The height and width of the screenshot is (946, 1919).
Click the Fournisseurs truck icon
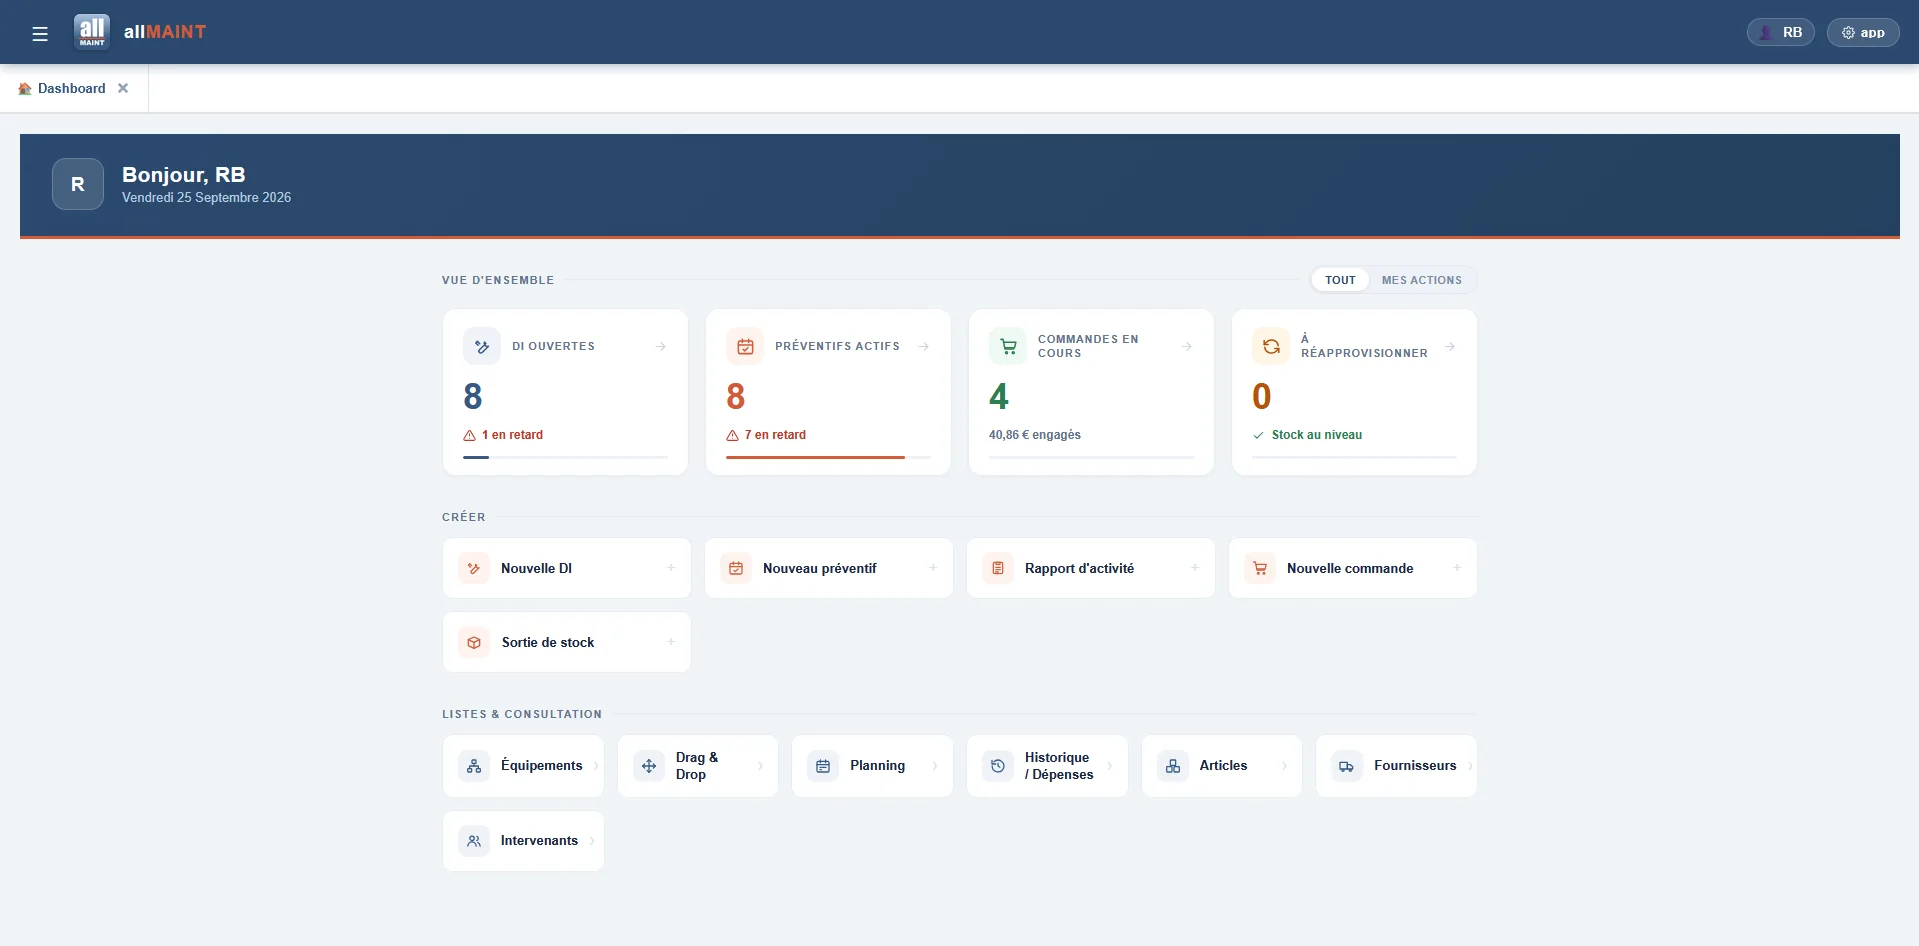1347,766
